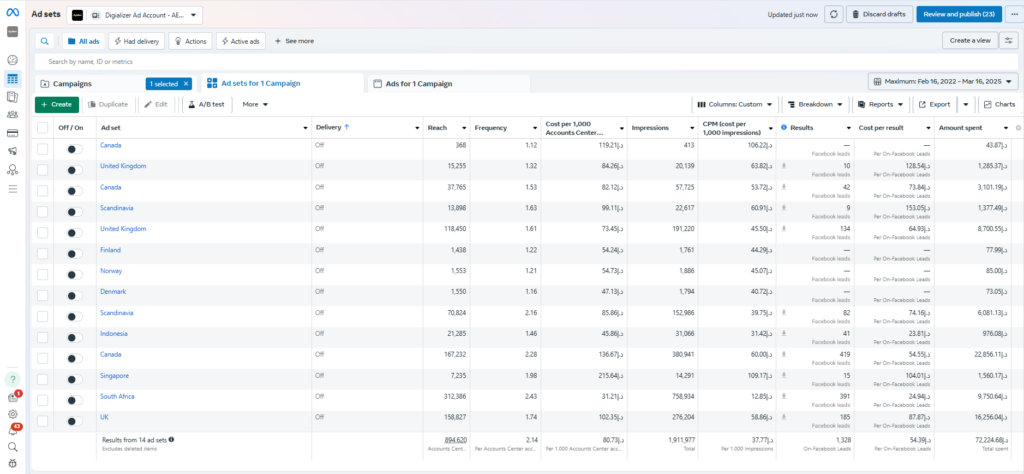Open the Breakdown dropdown

(x=815, y=104)
